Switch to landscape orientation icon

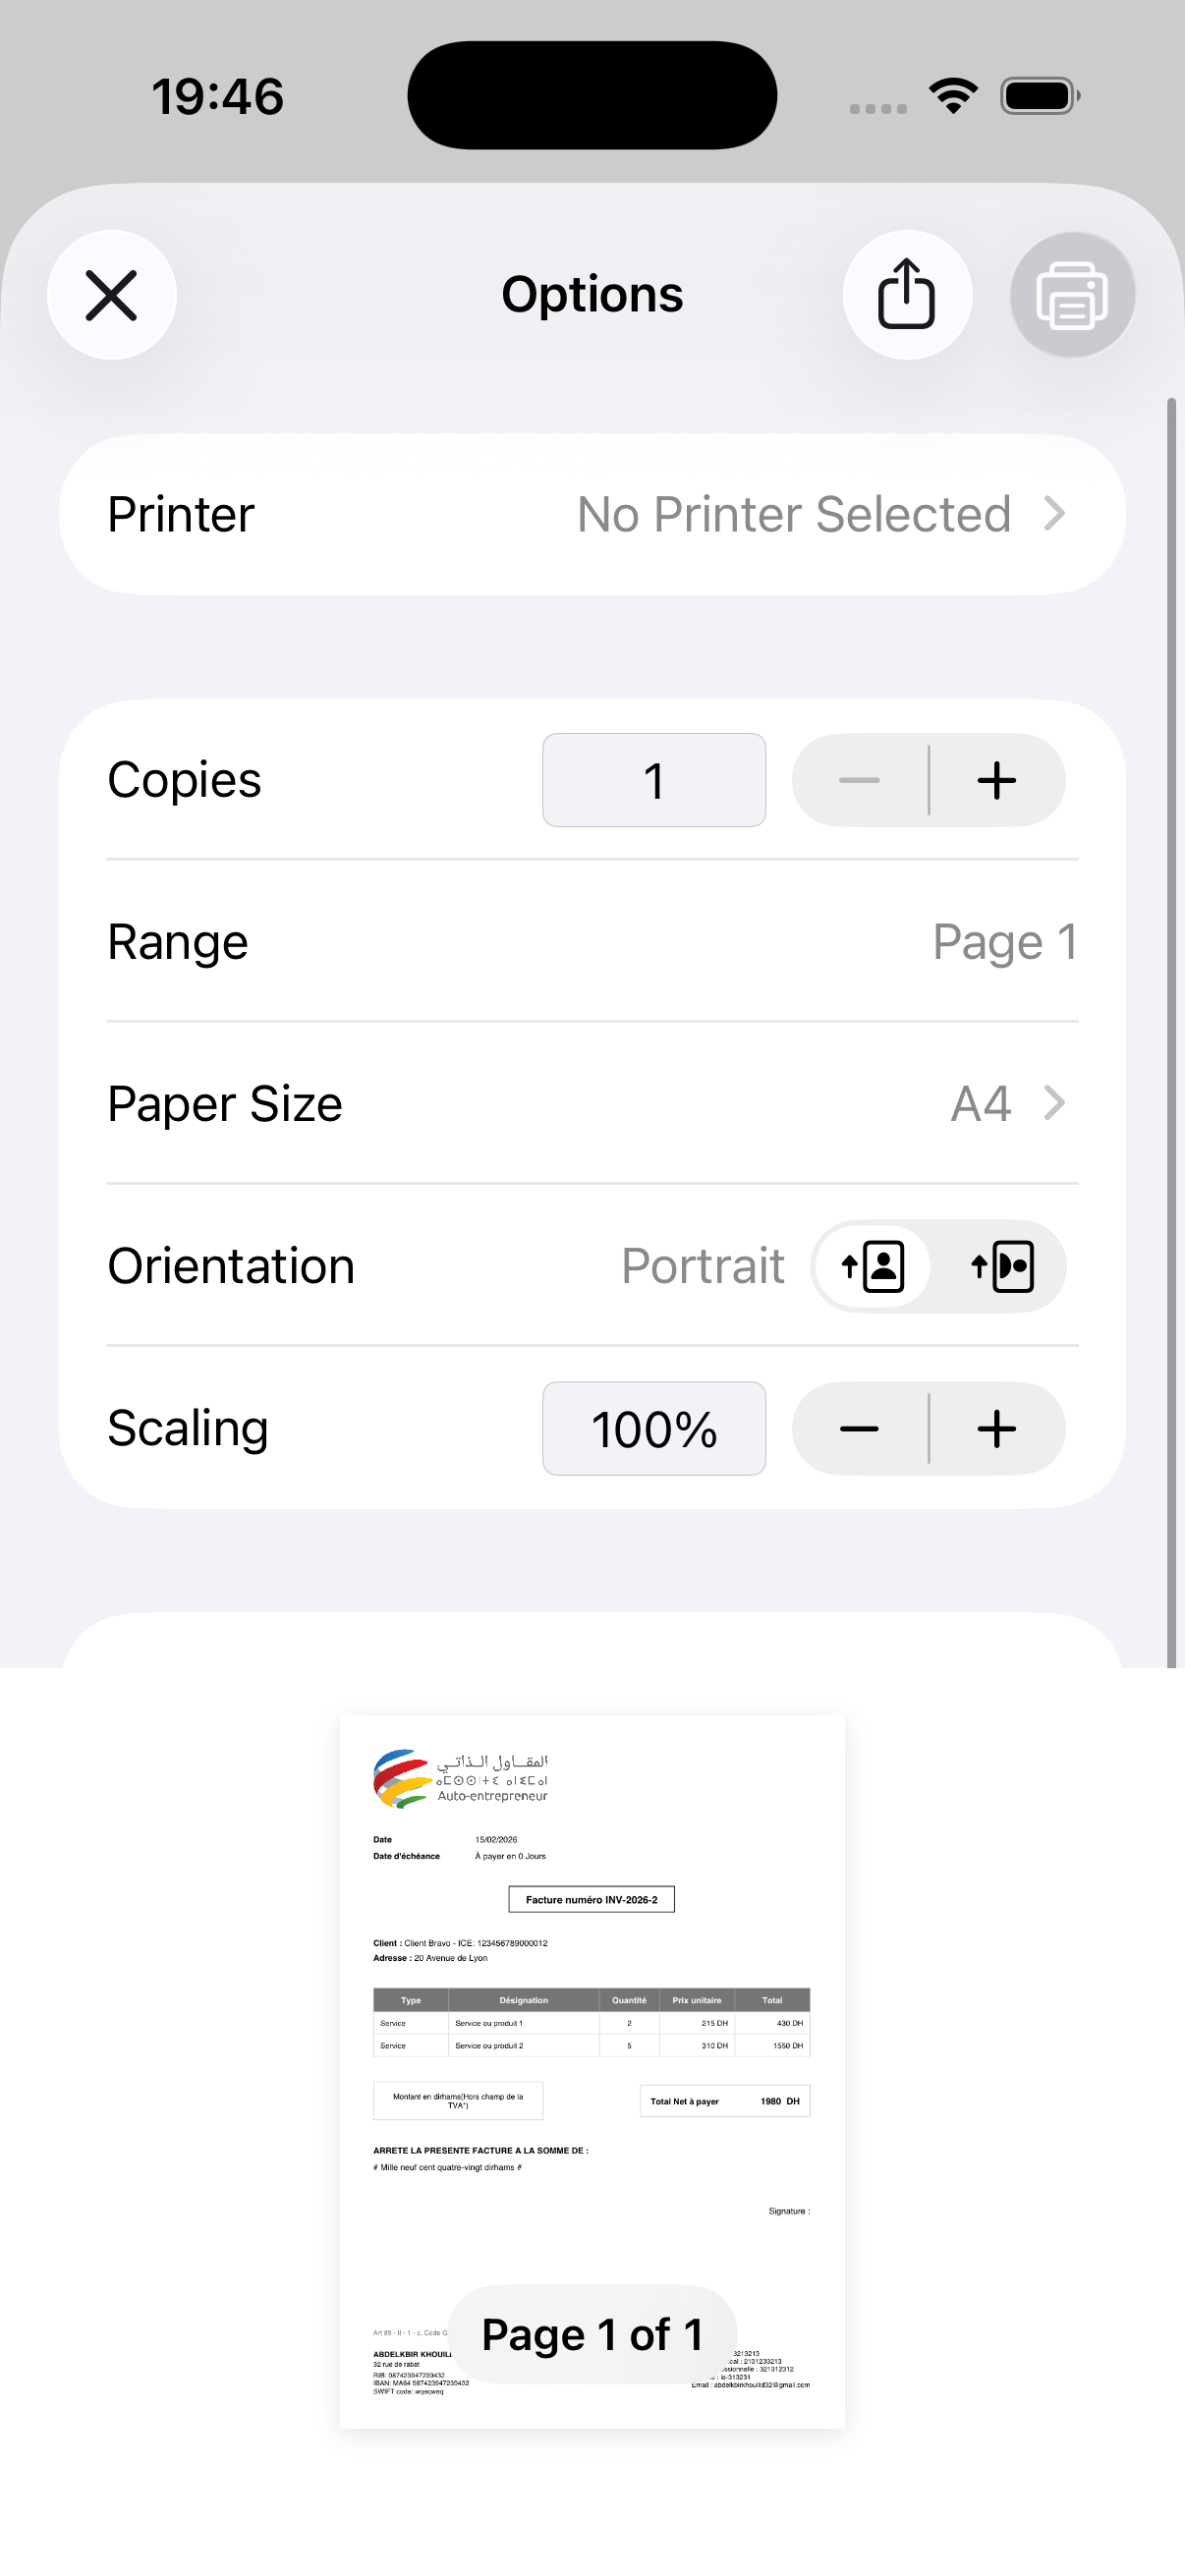click(1002, 1267)
